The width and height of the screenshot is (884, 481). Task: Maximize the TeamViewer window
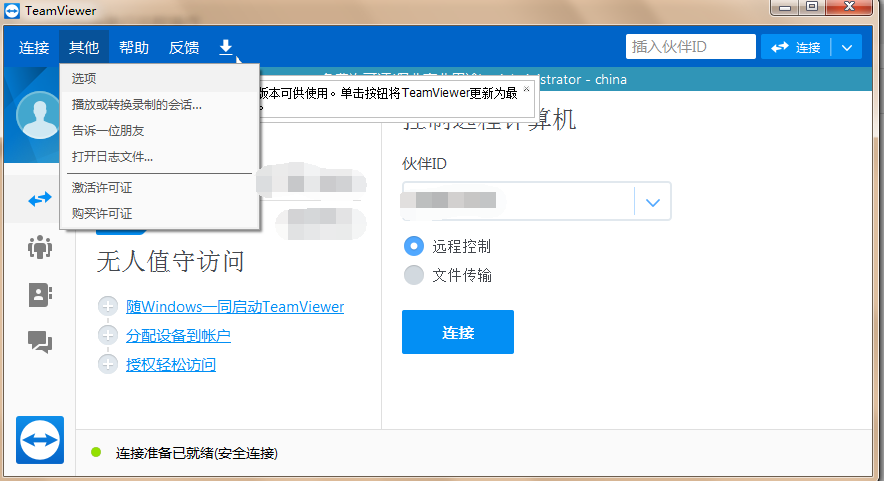812,7
